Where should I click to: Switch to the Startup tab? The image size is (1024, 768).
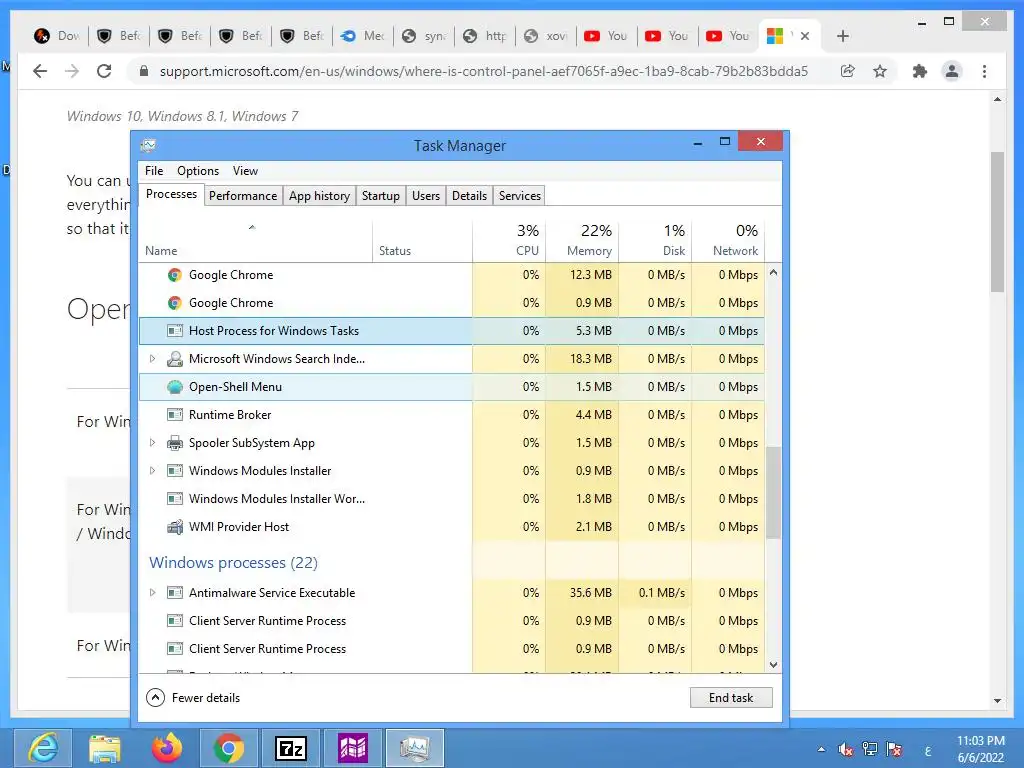[x=381, y=196]
